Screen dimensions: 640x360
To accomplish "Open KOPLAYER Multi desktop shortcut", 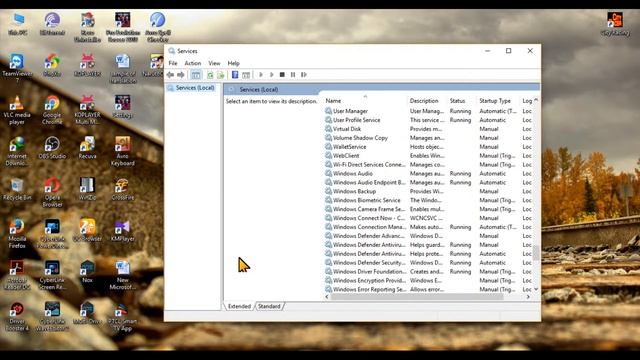I will [87, 110].
